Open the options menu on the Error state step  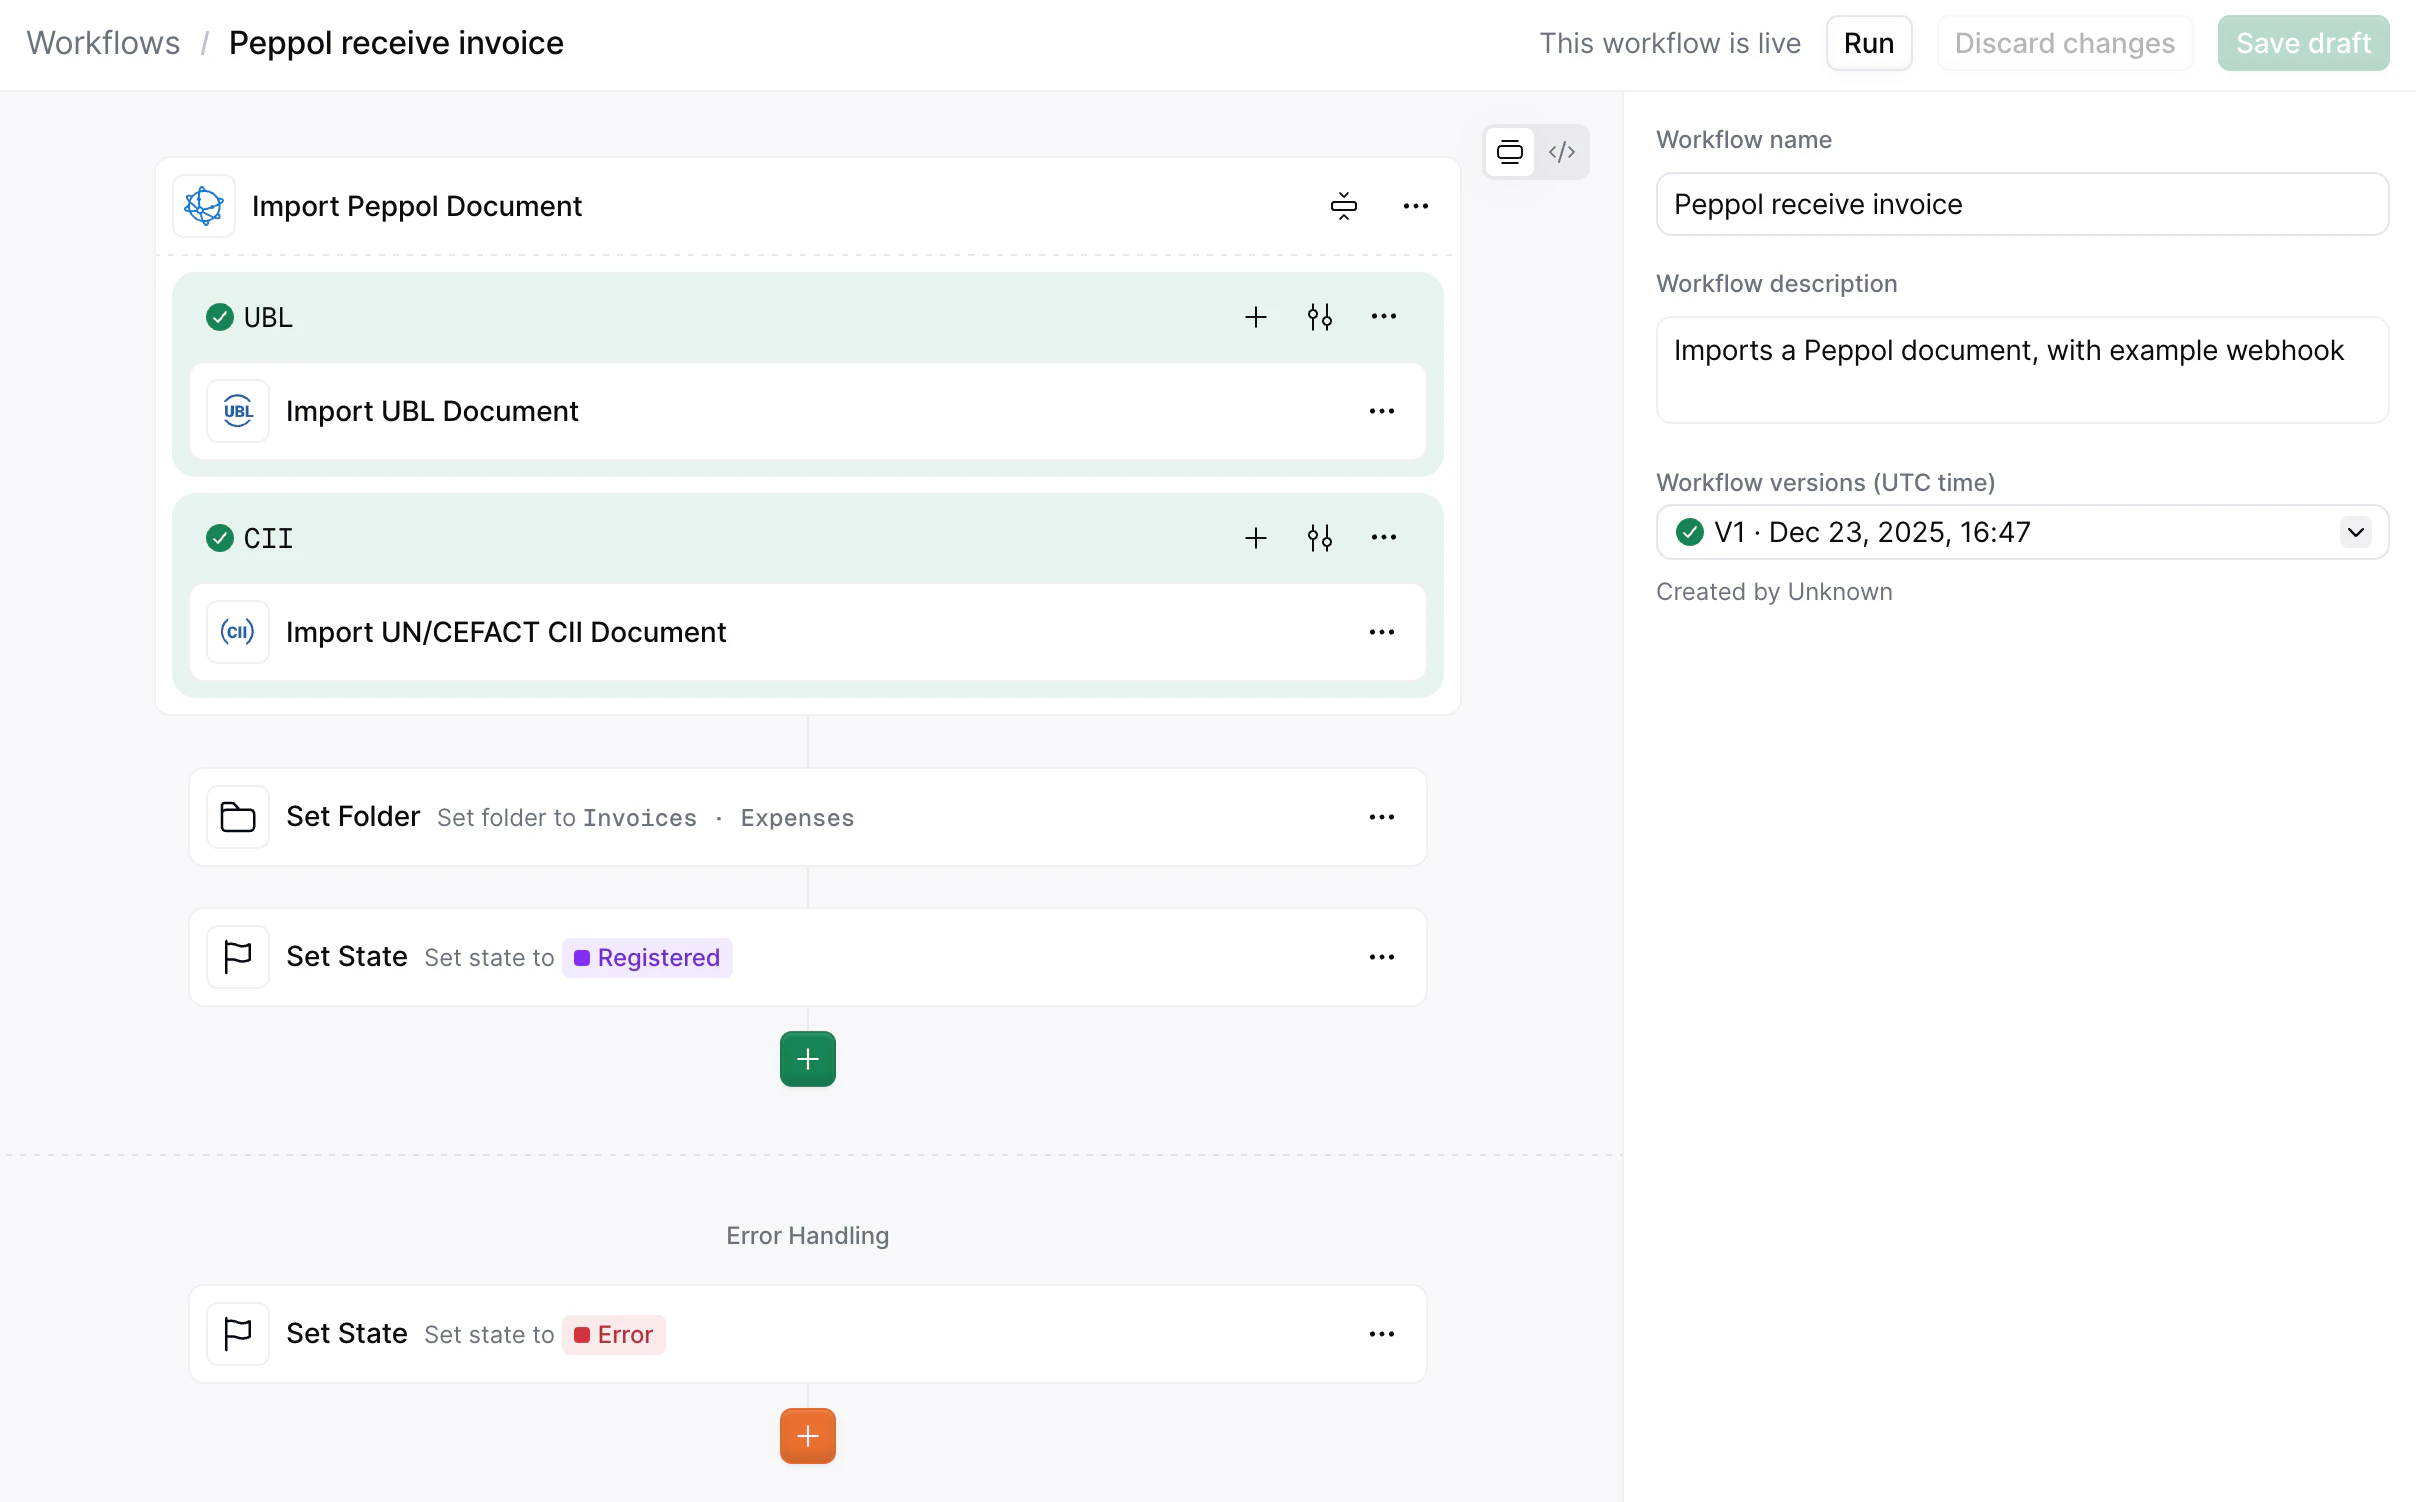coord(1382,1333)
